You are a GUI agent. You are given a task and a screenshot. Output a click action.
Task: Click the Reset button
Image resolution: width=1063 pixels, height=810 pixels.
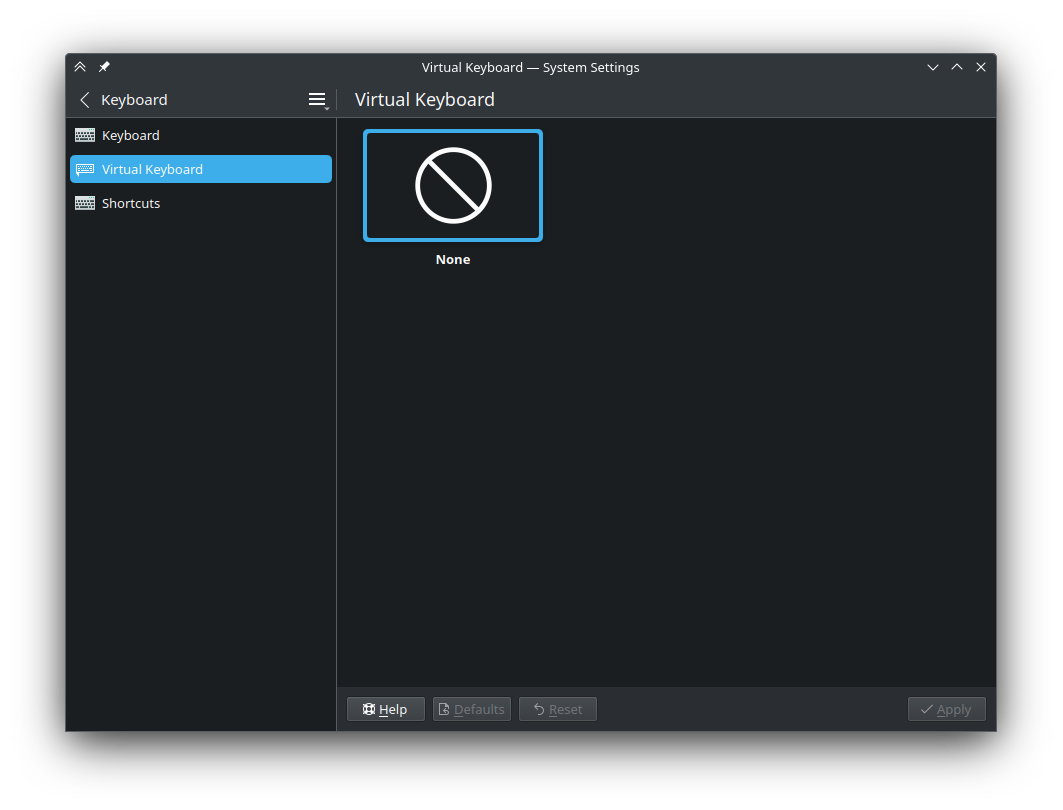click(558, 709)
